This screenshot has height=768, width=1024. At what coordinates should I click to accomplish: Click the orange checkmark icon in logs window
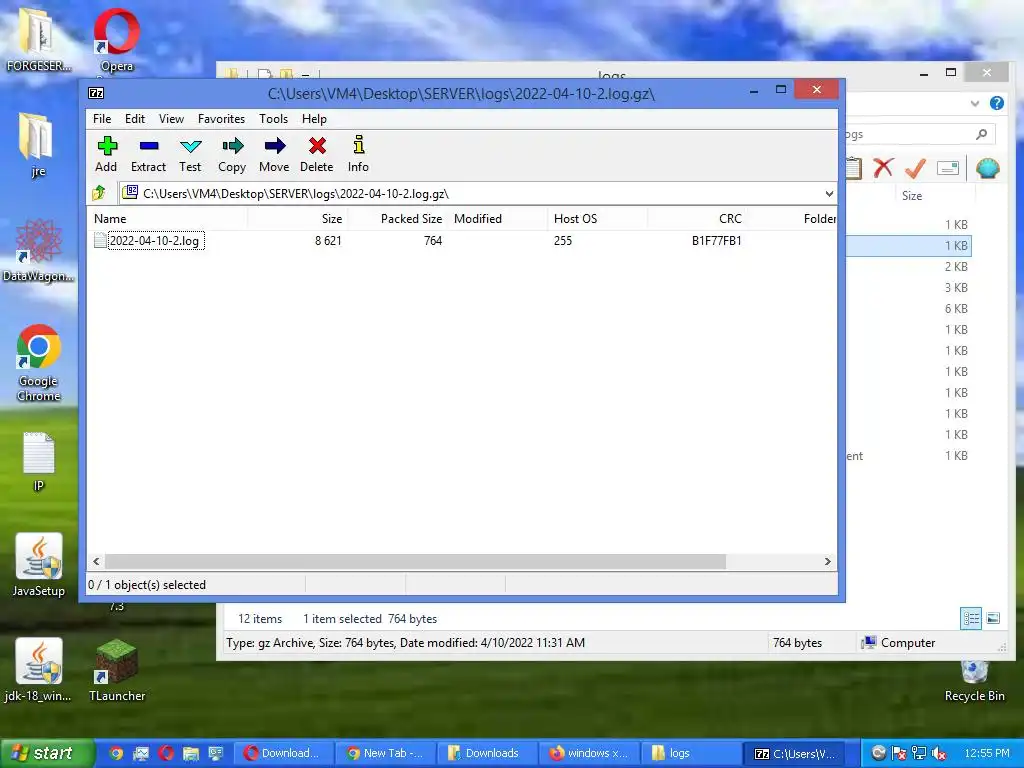(915, 168)
